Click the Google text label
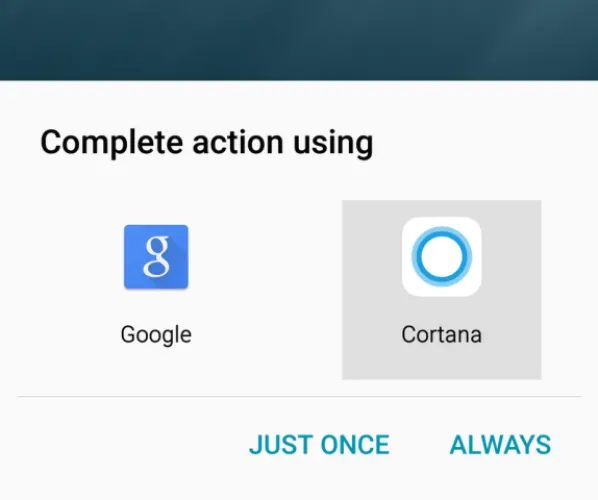The image size is (598, 500). 156,335
